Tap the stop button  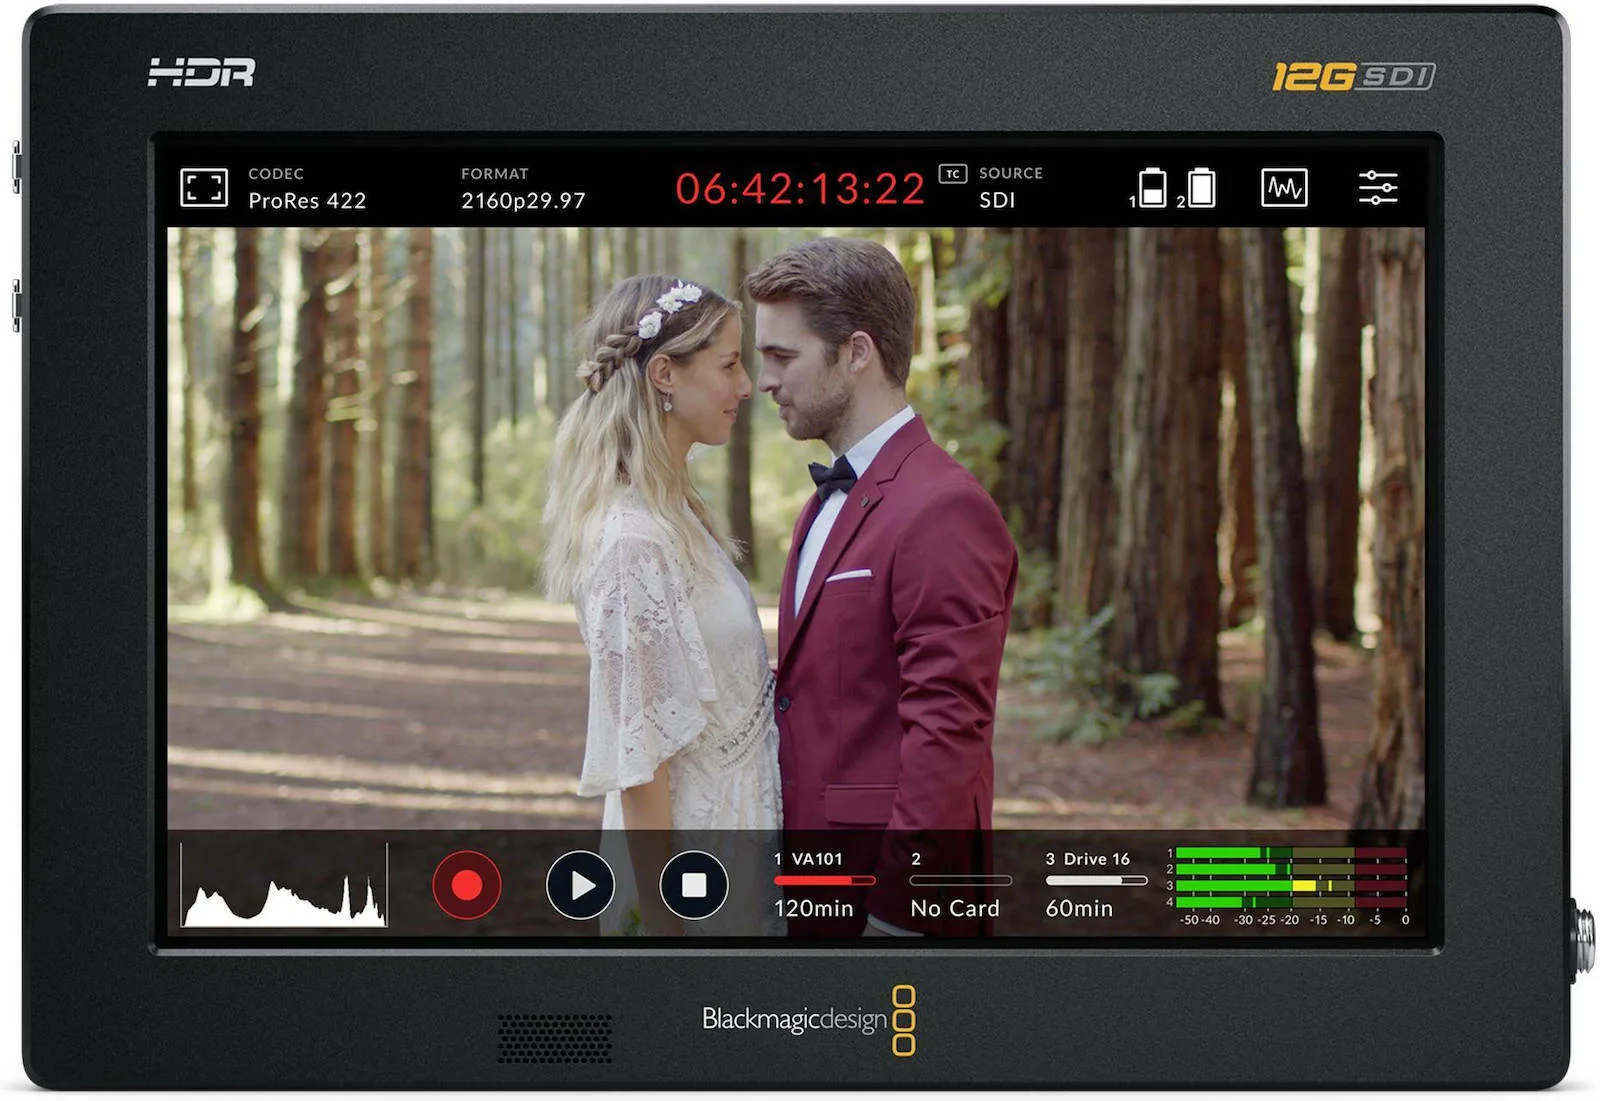[693, 885]
